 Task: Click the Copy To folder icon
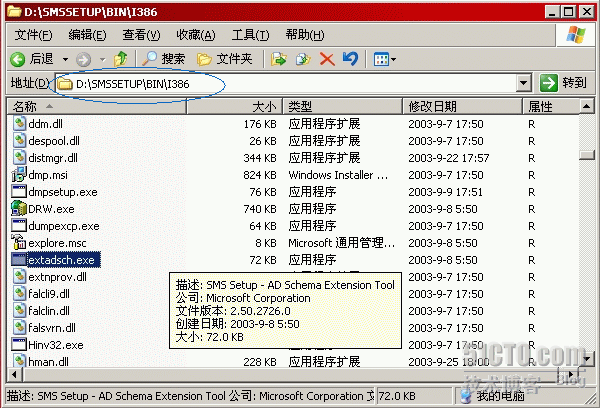pos(303,59)
